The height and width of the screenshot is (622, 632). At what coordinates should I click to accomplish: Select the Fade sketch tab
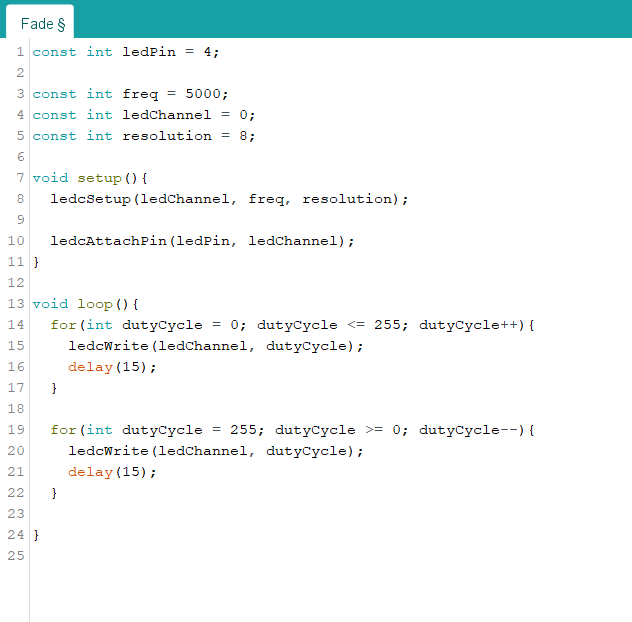point(42,23)
